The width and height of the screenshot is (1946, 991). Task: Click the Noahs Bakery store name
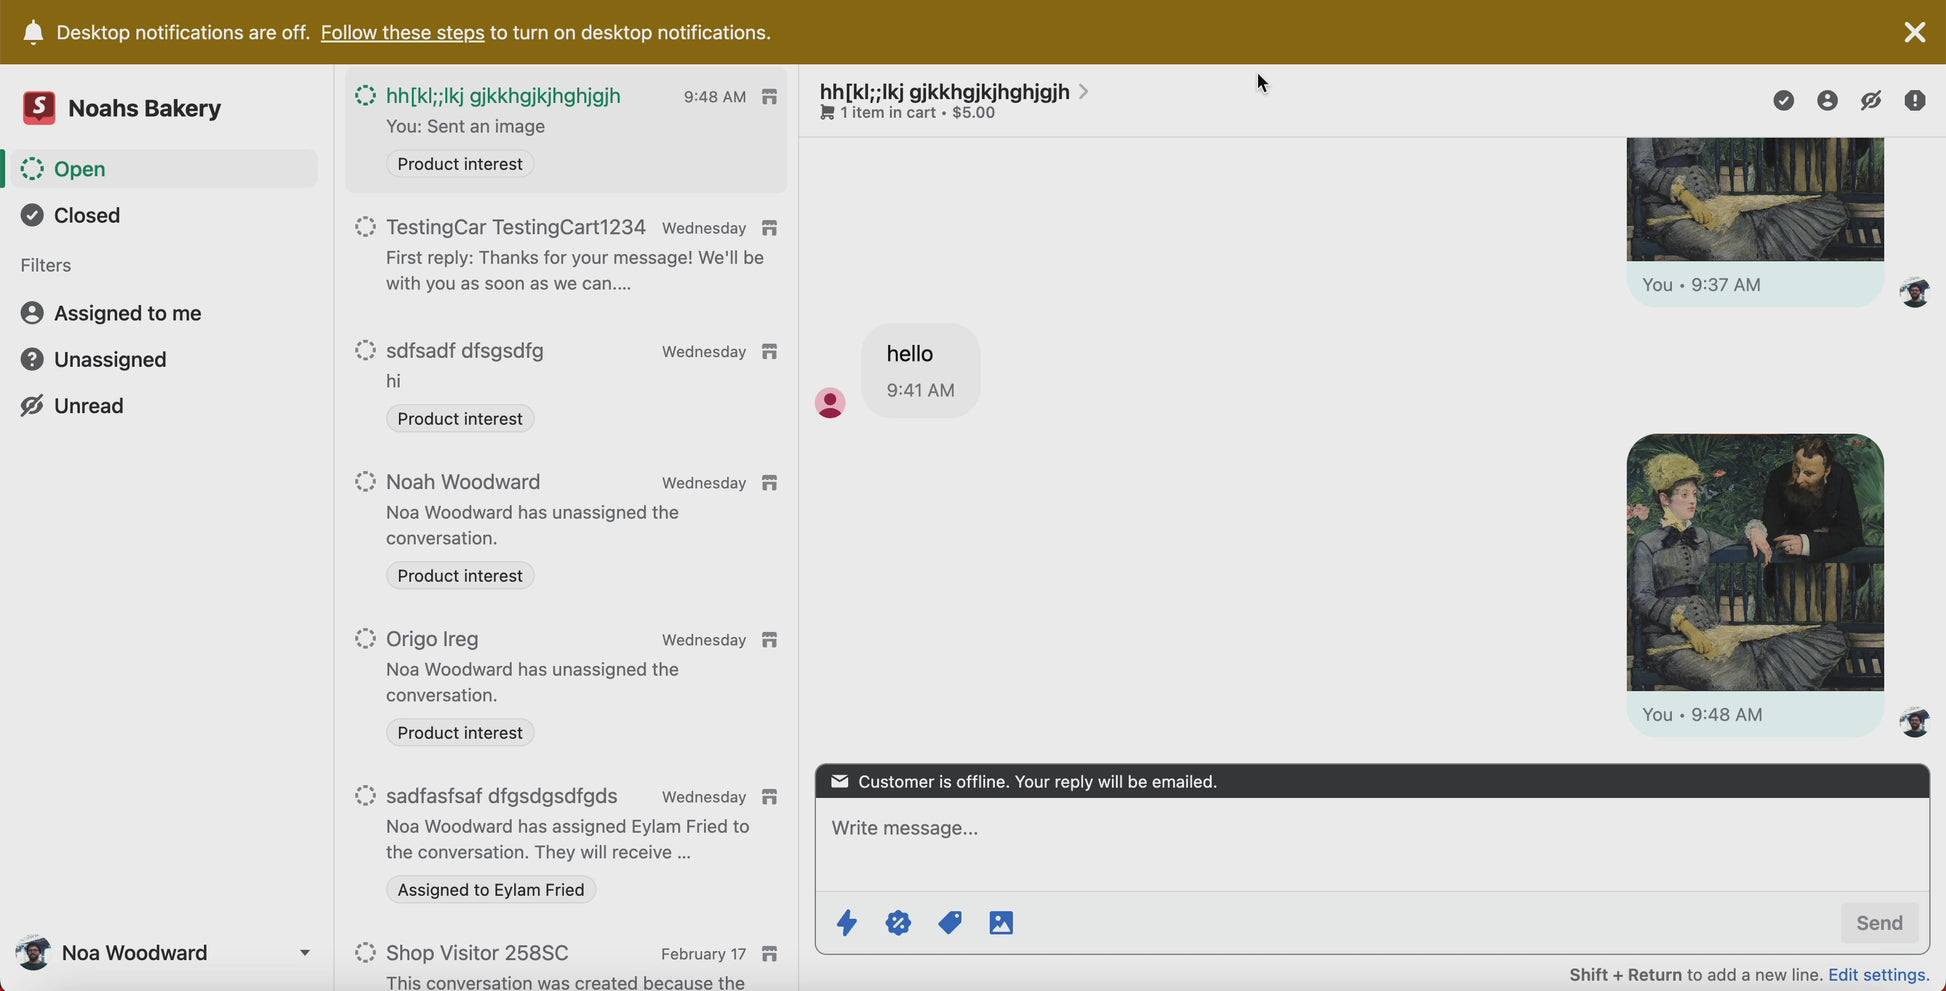(144, 108)
